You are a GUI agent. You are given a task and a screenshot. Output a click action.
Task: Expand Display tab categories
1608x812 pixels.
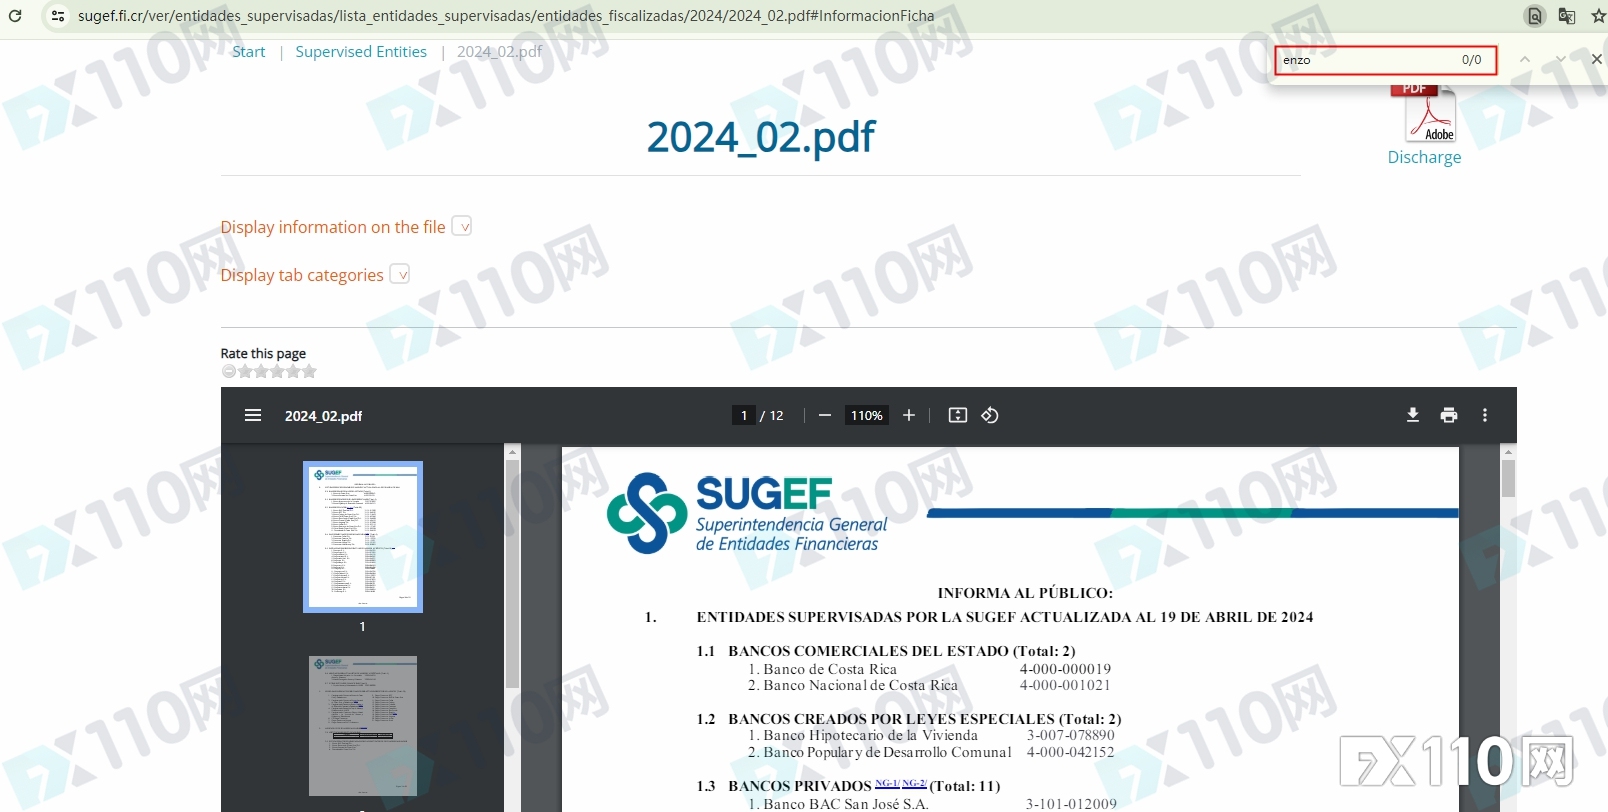coord(400,274)
